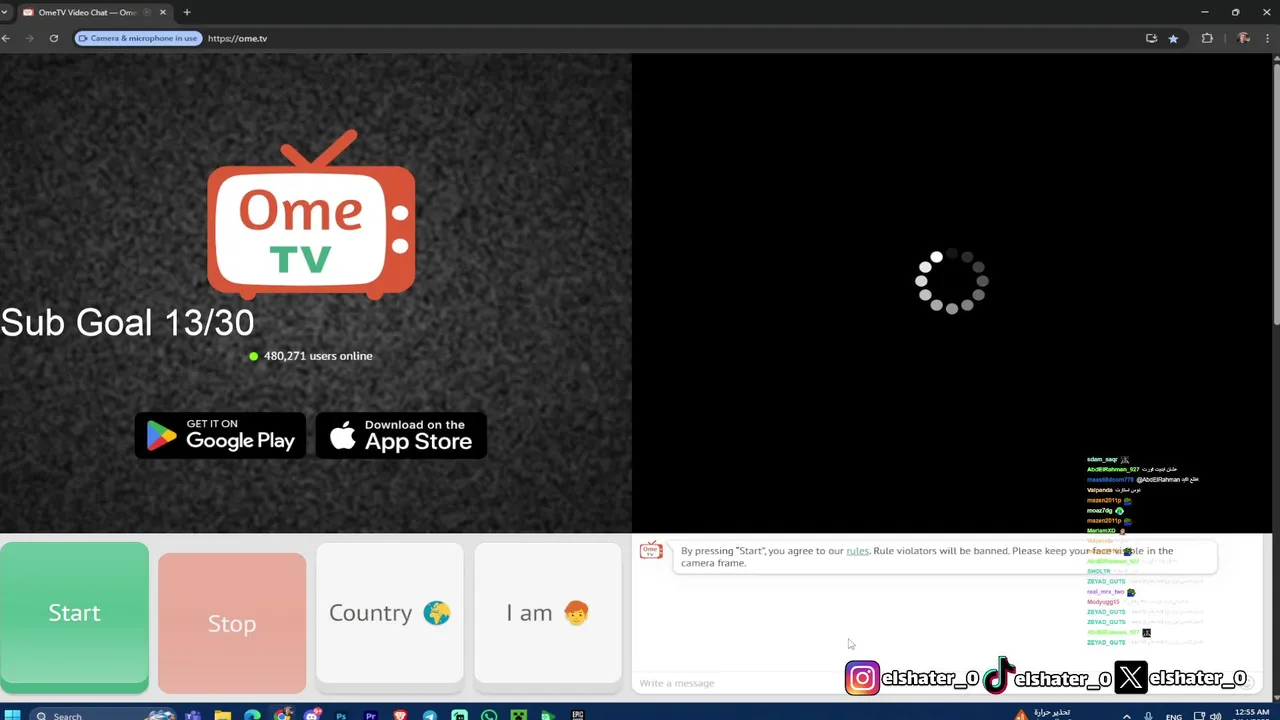Open the volume control in tray
Image resolution: width=1280 pixels, height=720 pixels.
1215,716
